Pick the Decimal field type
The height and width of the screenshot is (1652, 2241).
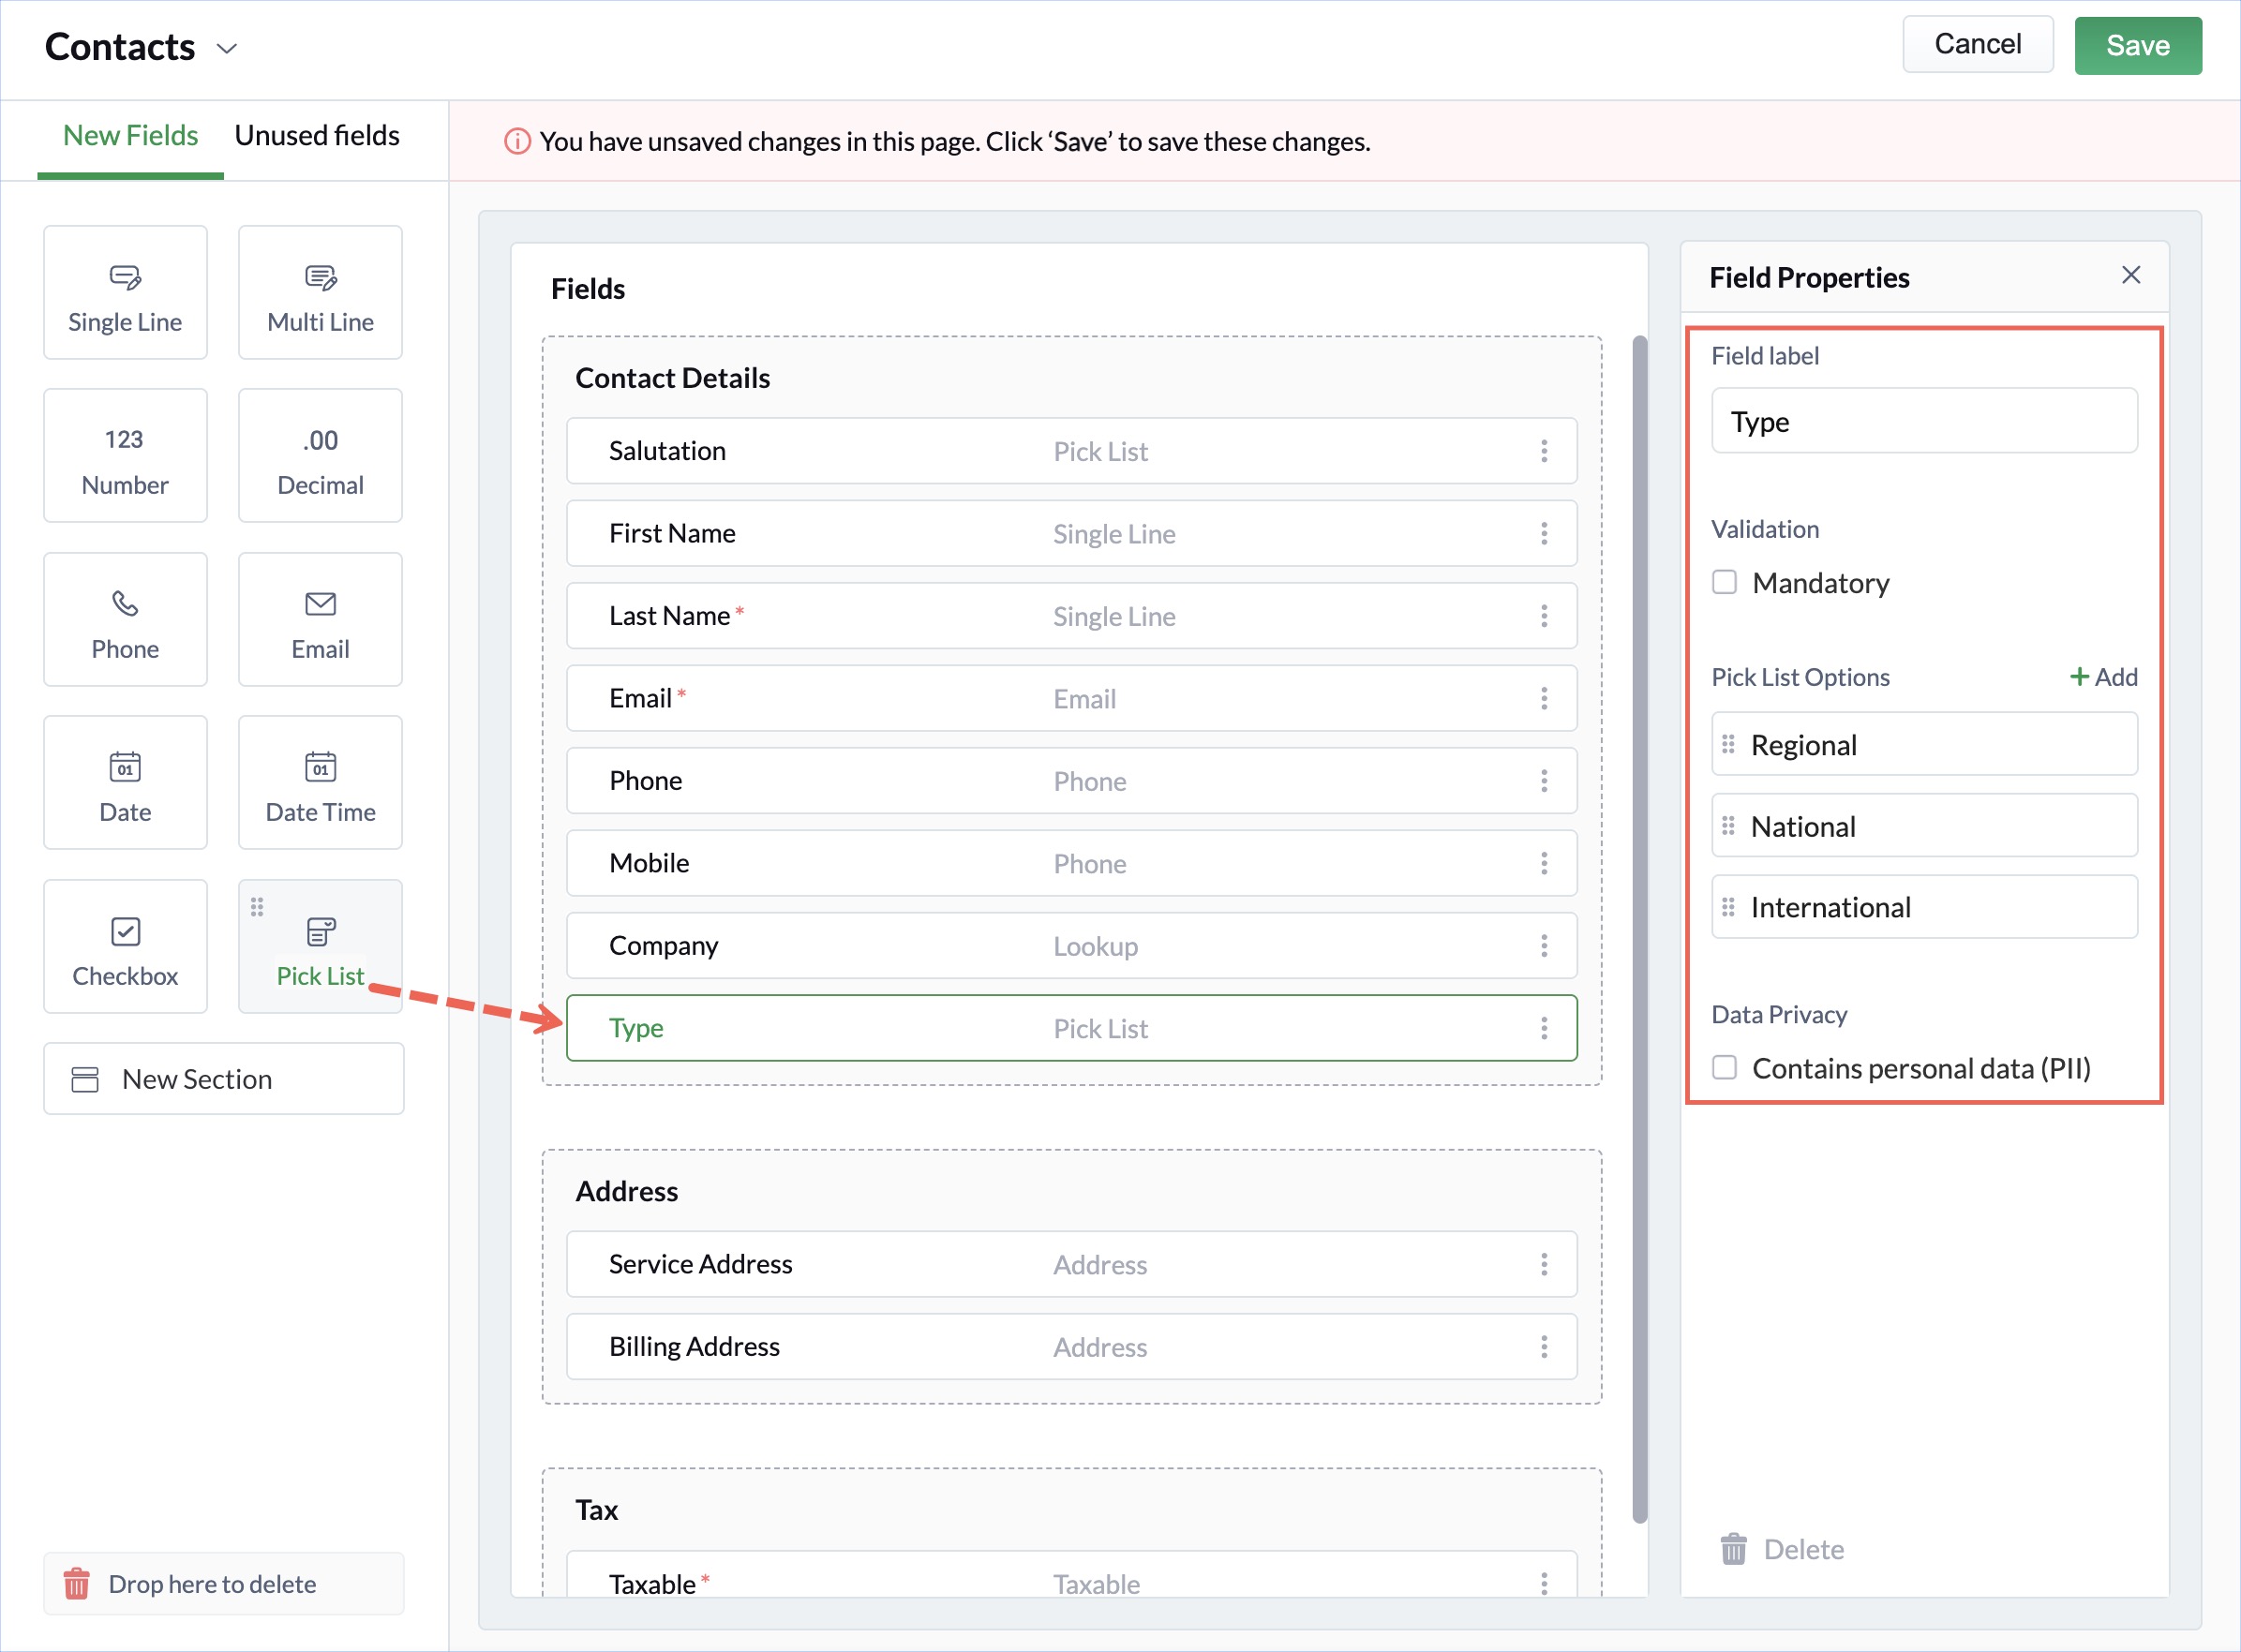[319, 456]
